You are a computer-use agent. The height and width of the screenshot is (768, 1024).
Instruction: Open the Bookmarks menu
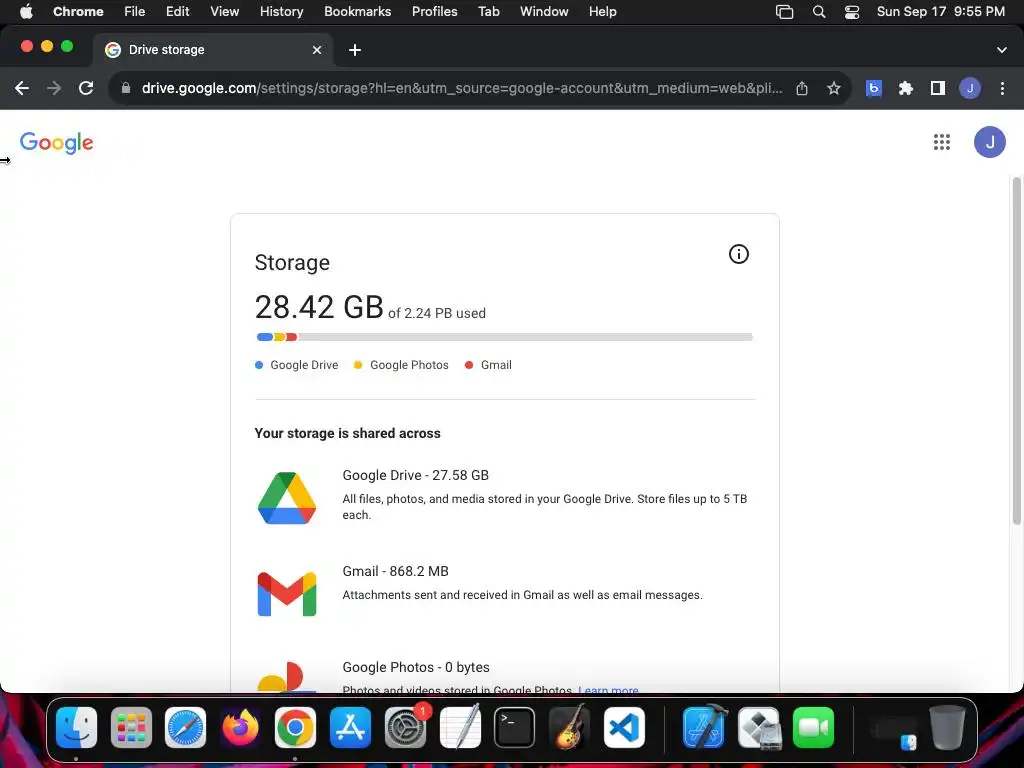pyautogui.click(x=357, y=12)
